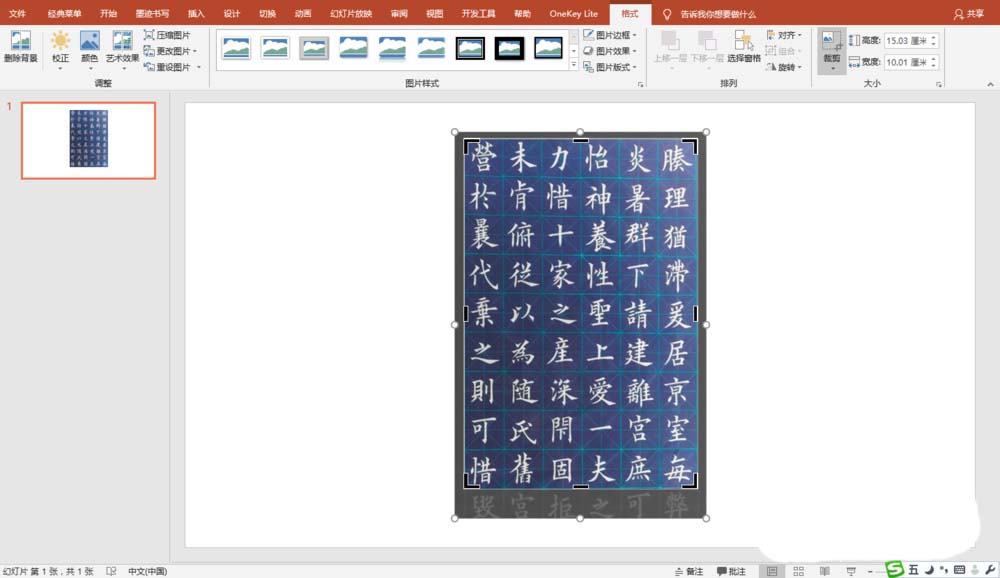Viewport: 1000px width, 578px height.
Task: Apply the second picture style in the gallery
Action: pos(275,48)
